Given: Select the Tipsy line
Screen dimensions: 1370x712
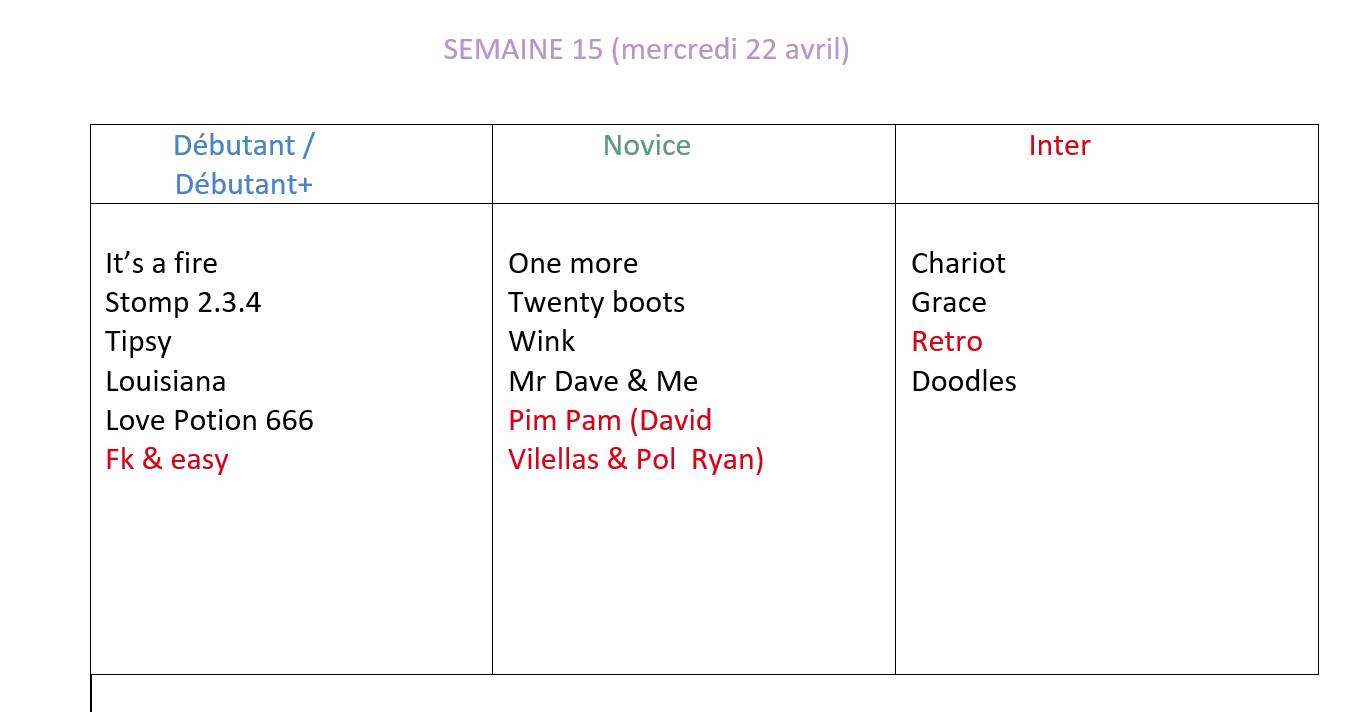Looking at the screenshot, I should coord(138,342).
